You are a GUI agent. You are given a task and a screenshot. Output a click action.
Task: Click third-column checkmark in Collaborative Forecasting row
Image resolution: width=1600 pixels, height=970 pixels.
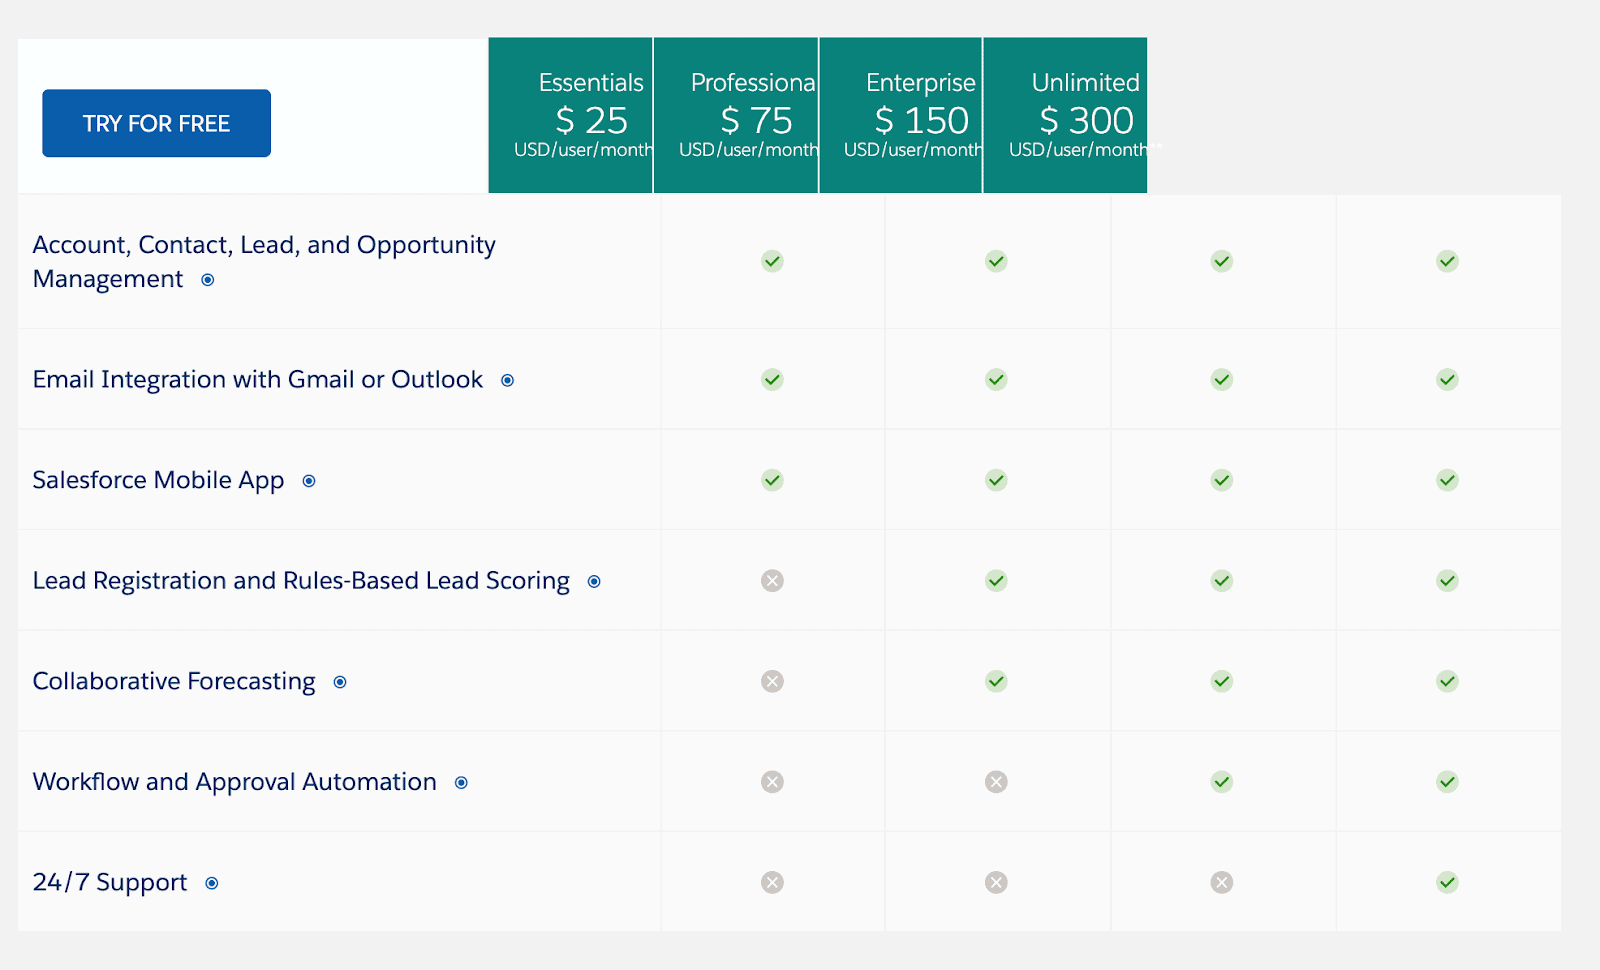pyautogui.click(x=1222, y=681)
